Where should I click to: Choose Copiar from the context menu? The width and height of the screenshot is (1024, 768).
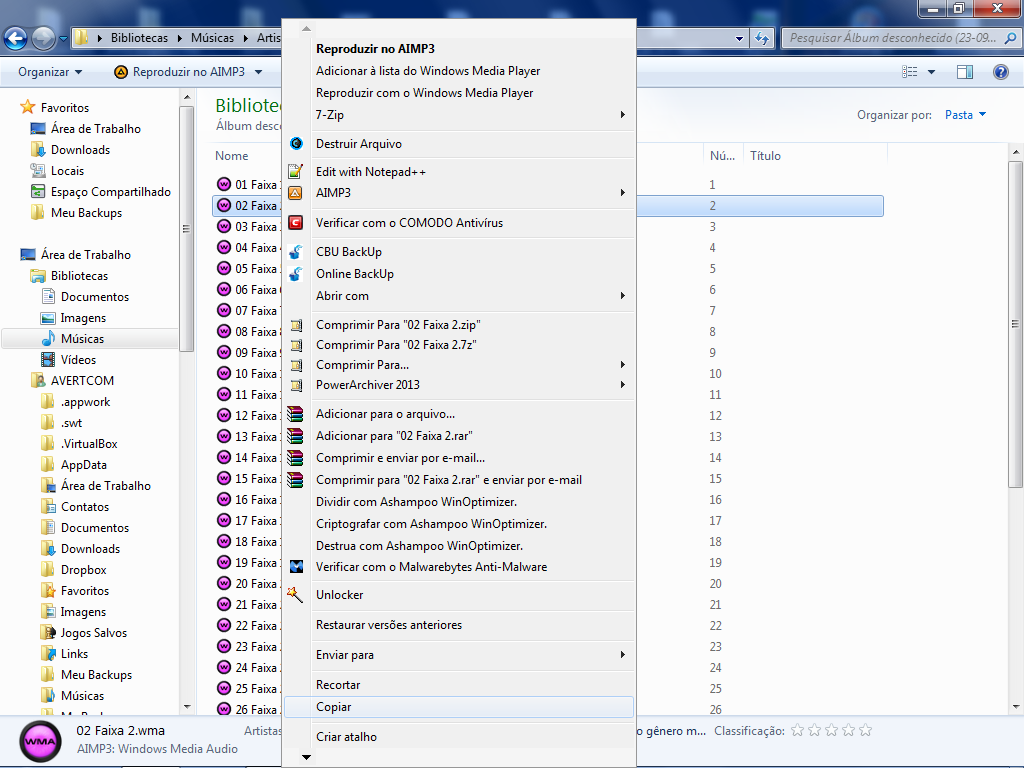[x=458, y=707]
